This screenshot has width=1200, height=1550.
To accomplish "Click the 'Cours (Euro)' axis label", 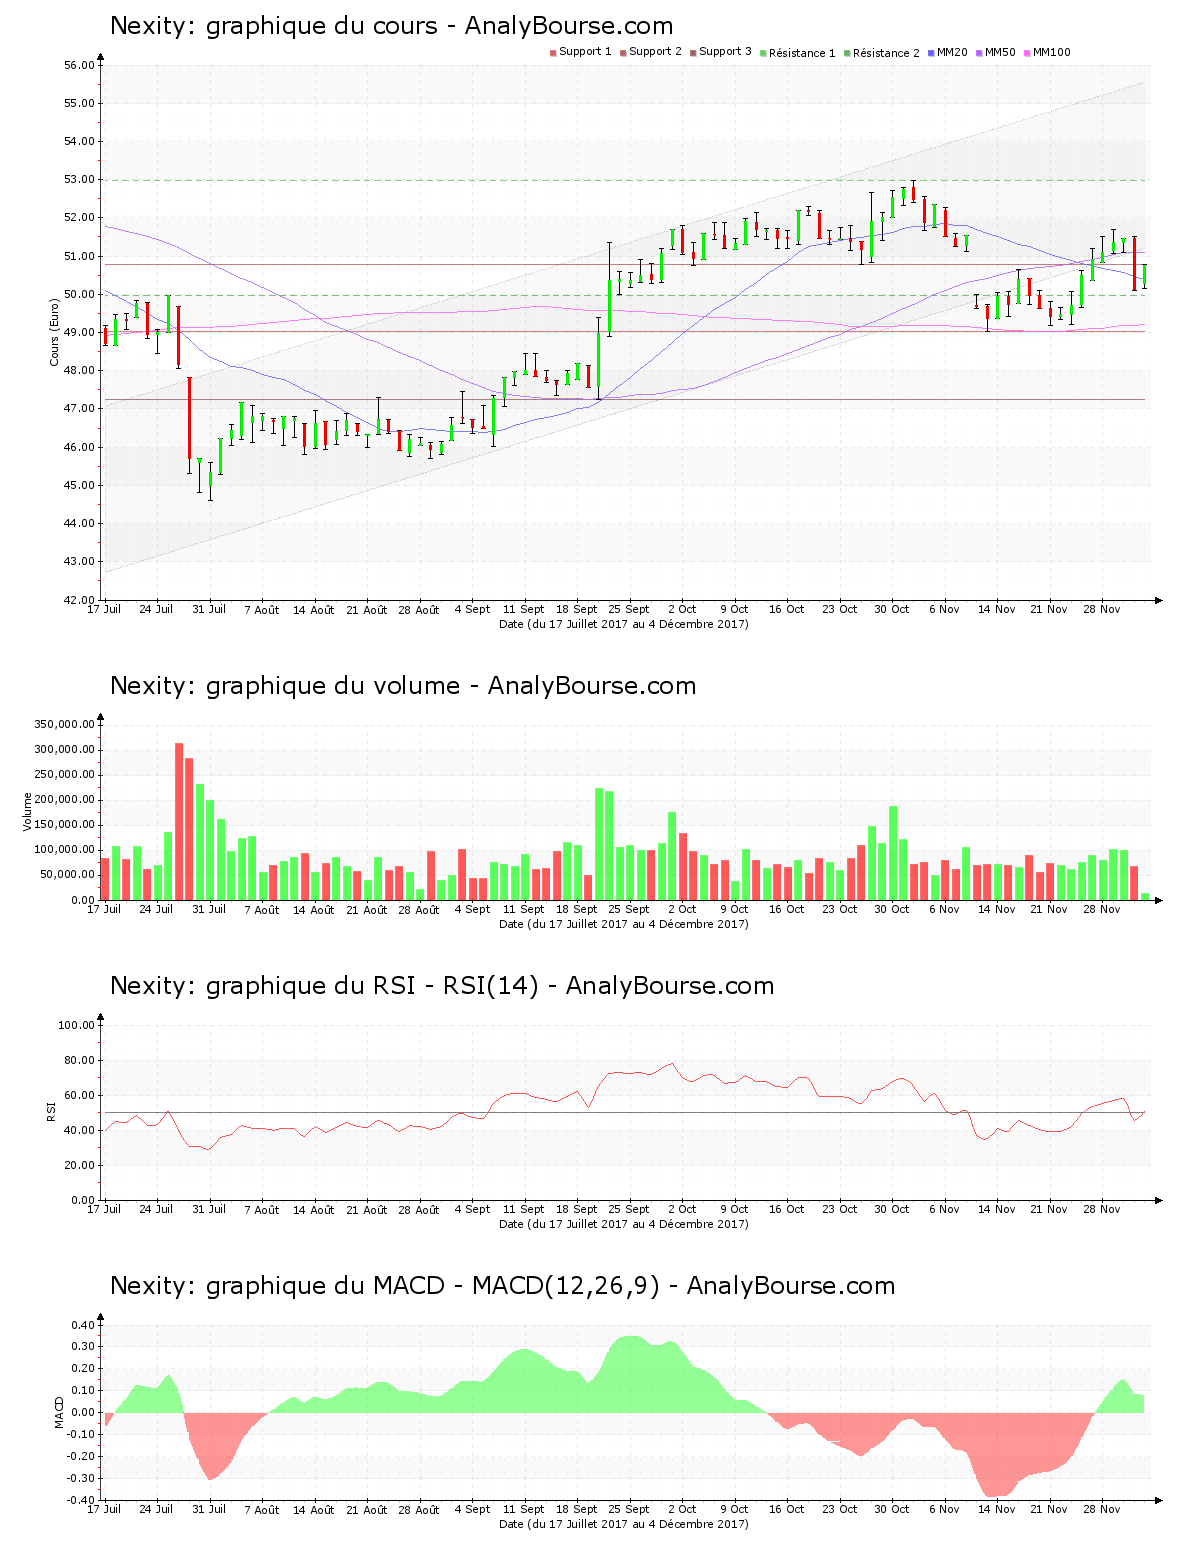I will [55, 332].
